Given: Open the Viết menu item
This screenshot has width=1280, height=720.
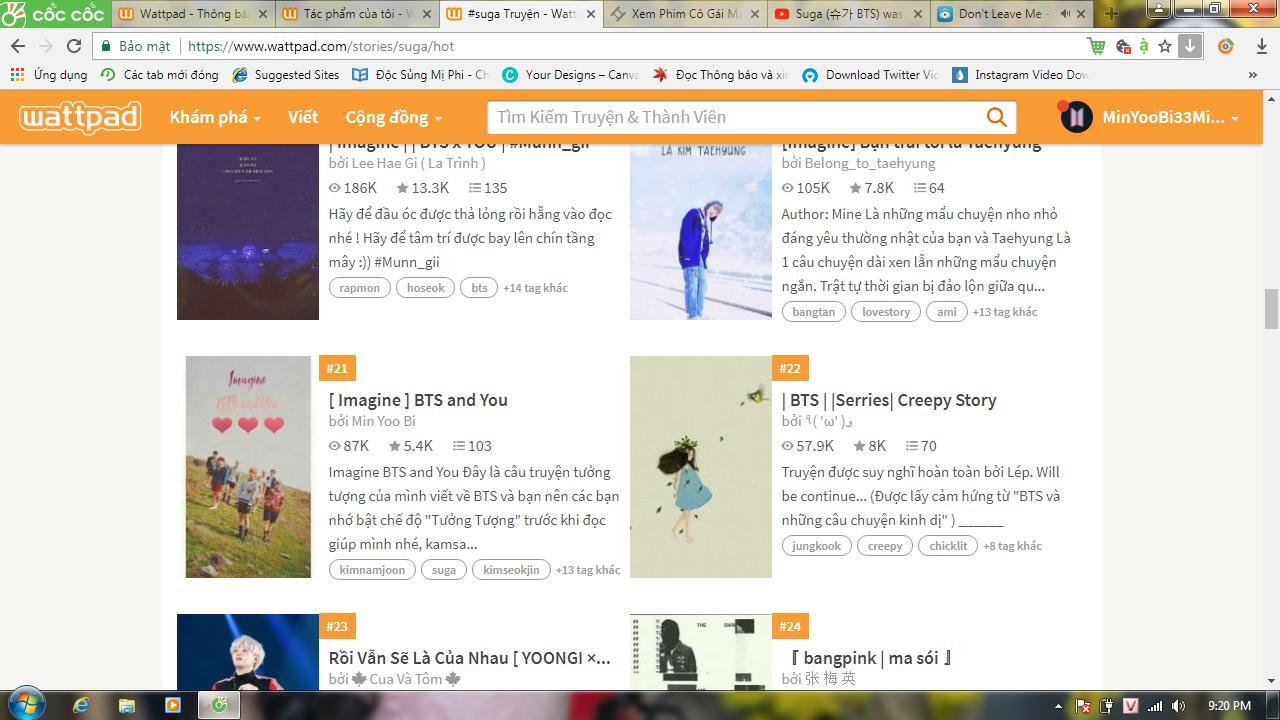Looking at the screenshot, I should [x=303, y=117].
